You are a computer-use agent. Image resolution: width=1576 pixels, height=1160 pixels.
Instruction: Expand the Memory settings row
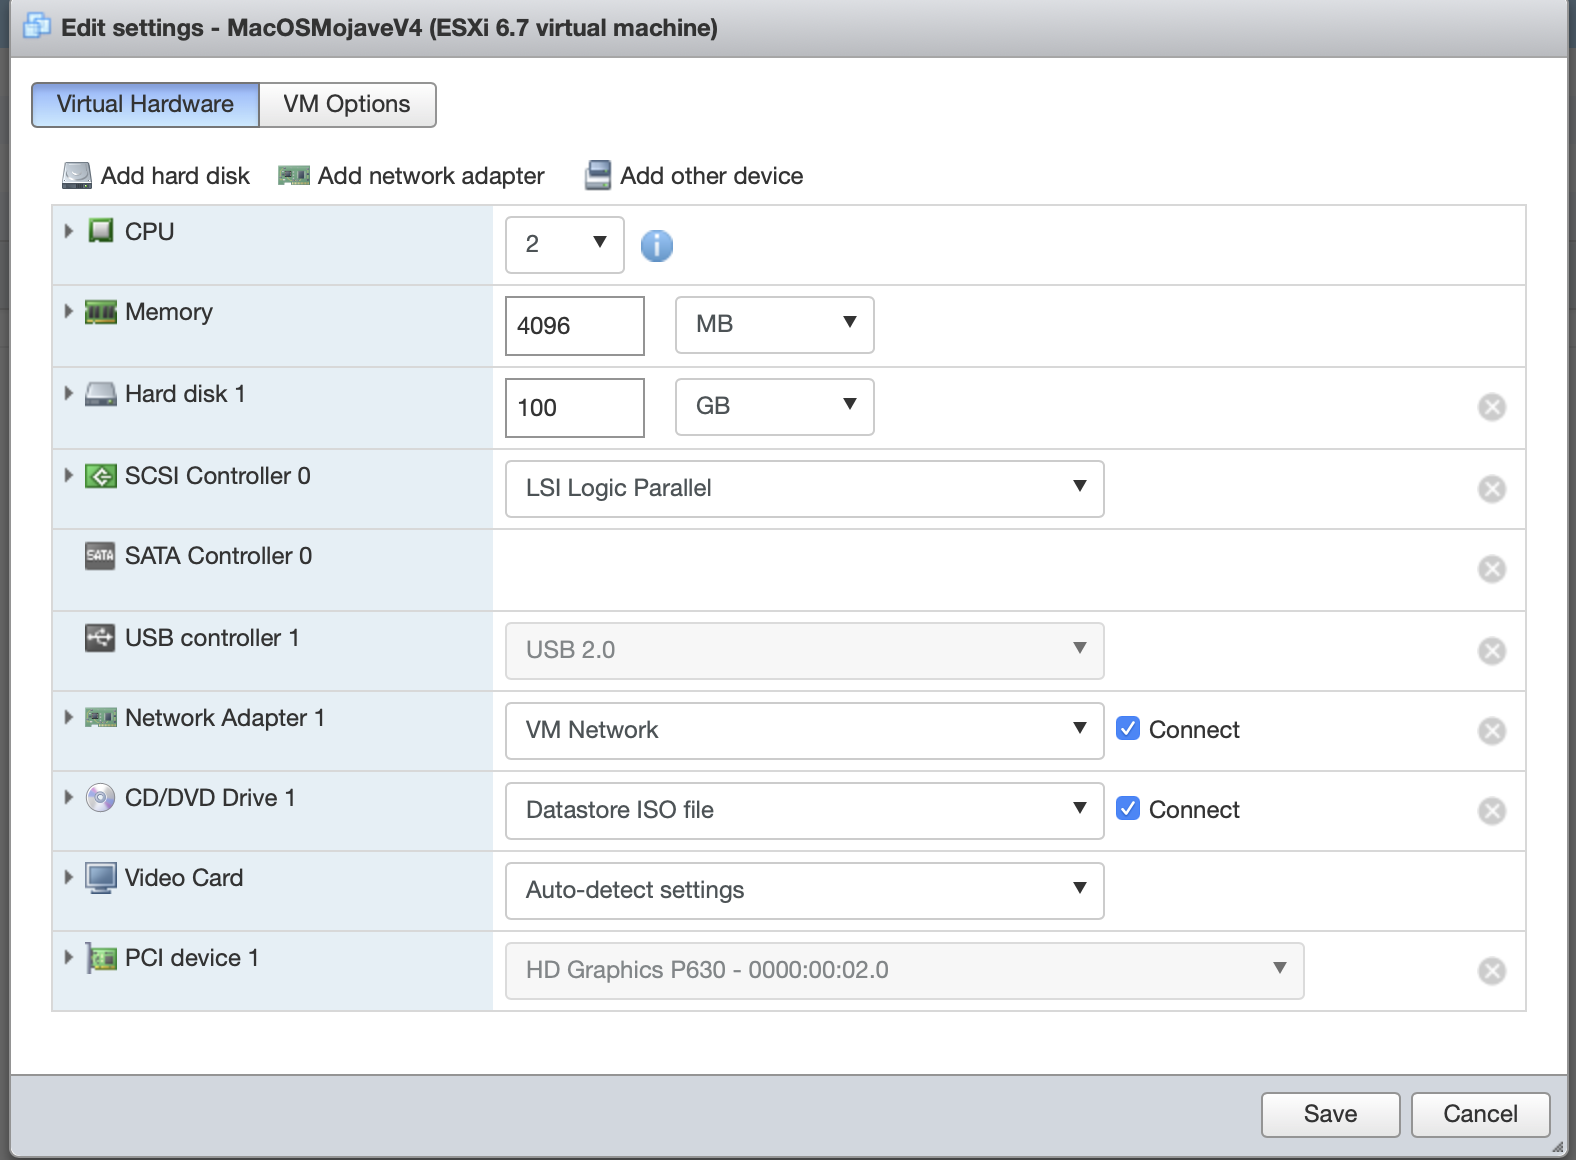pos(69,311)
